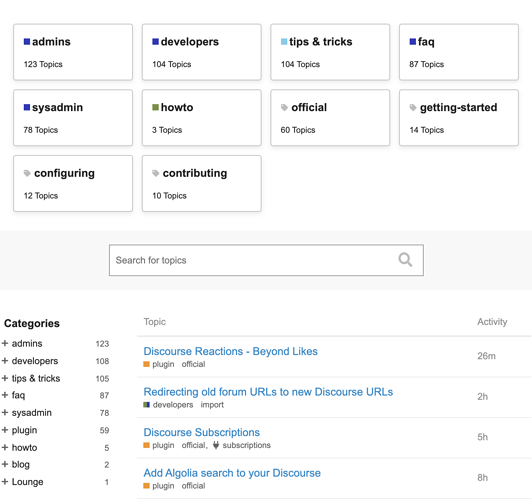Expand the plugin category in sidebar
The image size is (532, 499).
(5, 430)
